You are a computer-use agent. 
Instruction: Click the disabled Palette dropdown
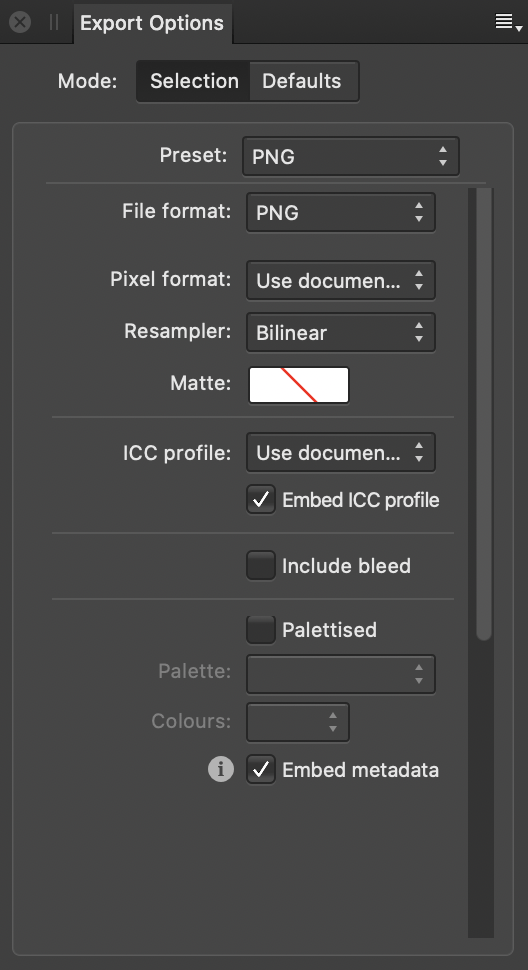tap(341, 674)
